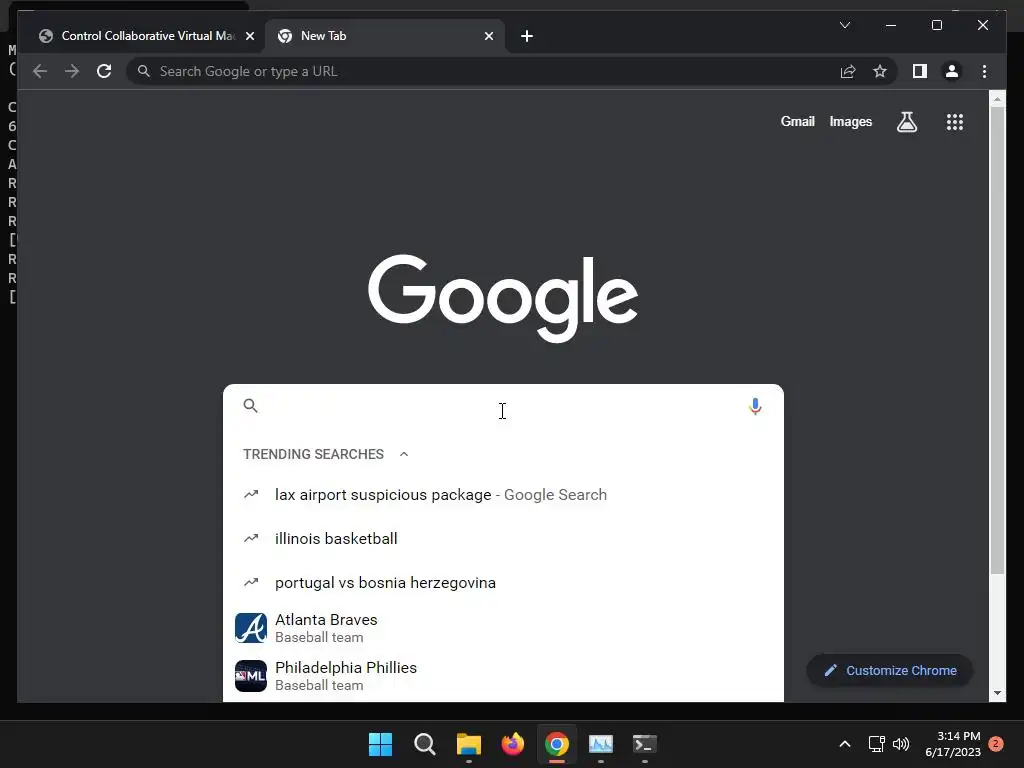Image resolution: width=1024 pixels, height=768 pixels.
Task: Bookmark this tab with the star icon
Action: pos(880,71)
